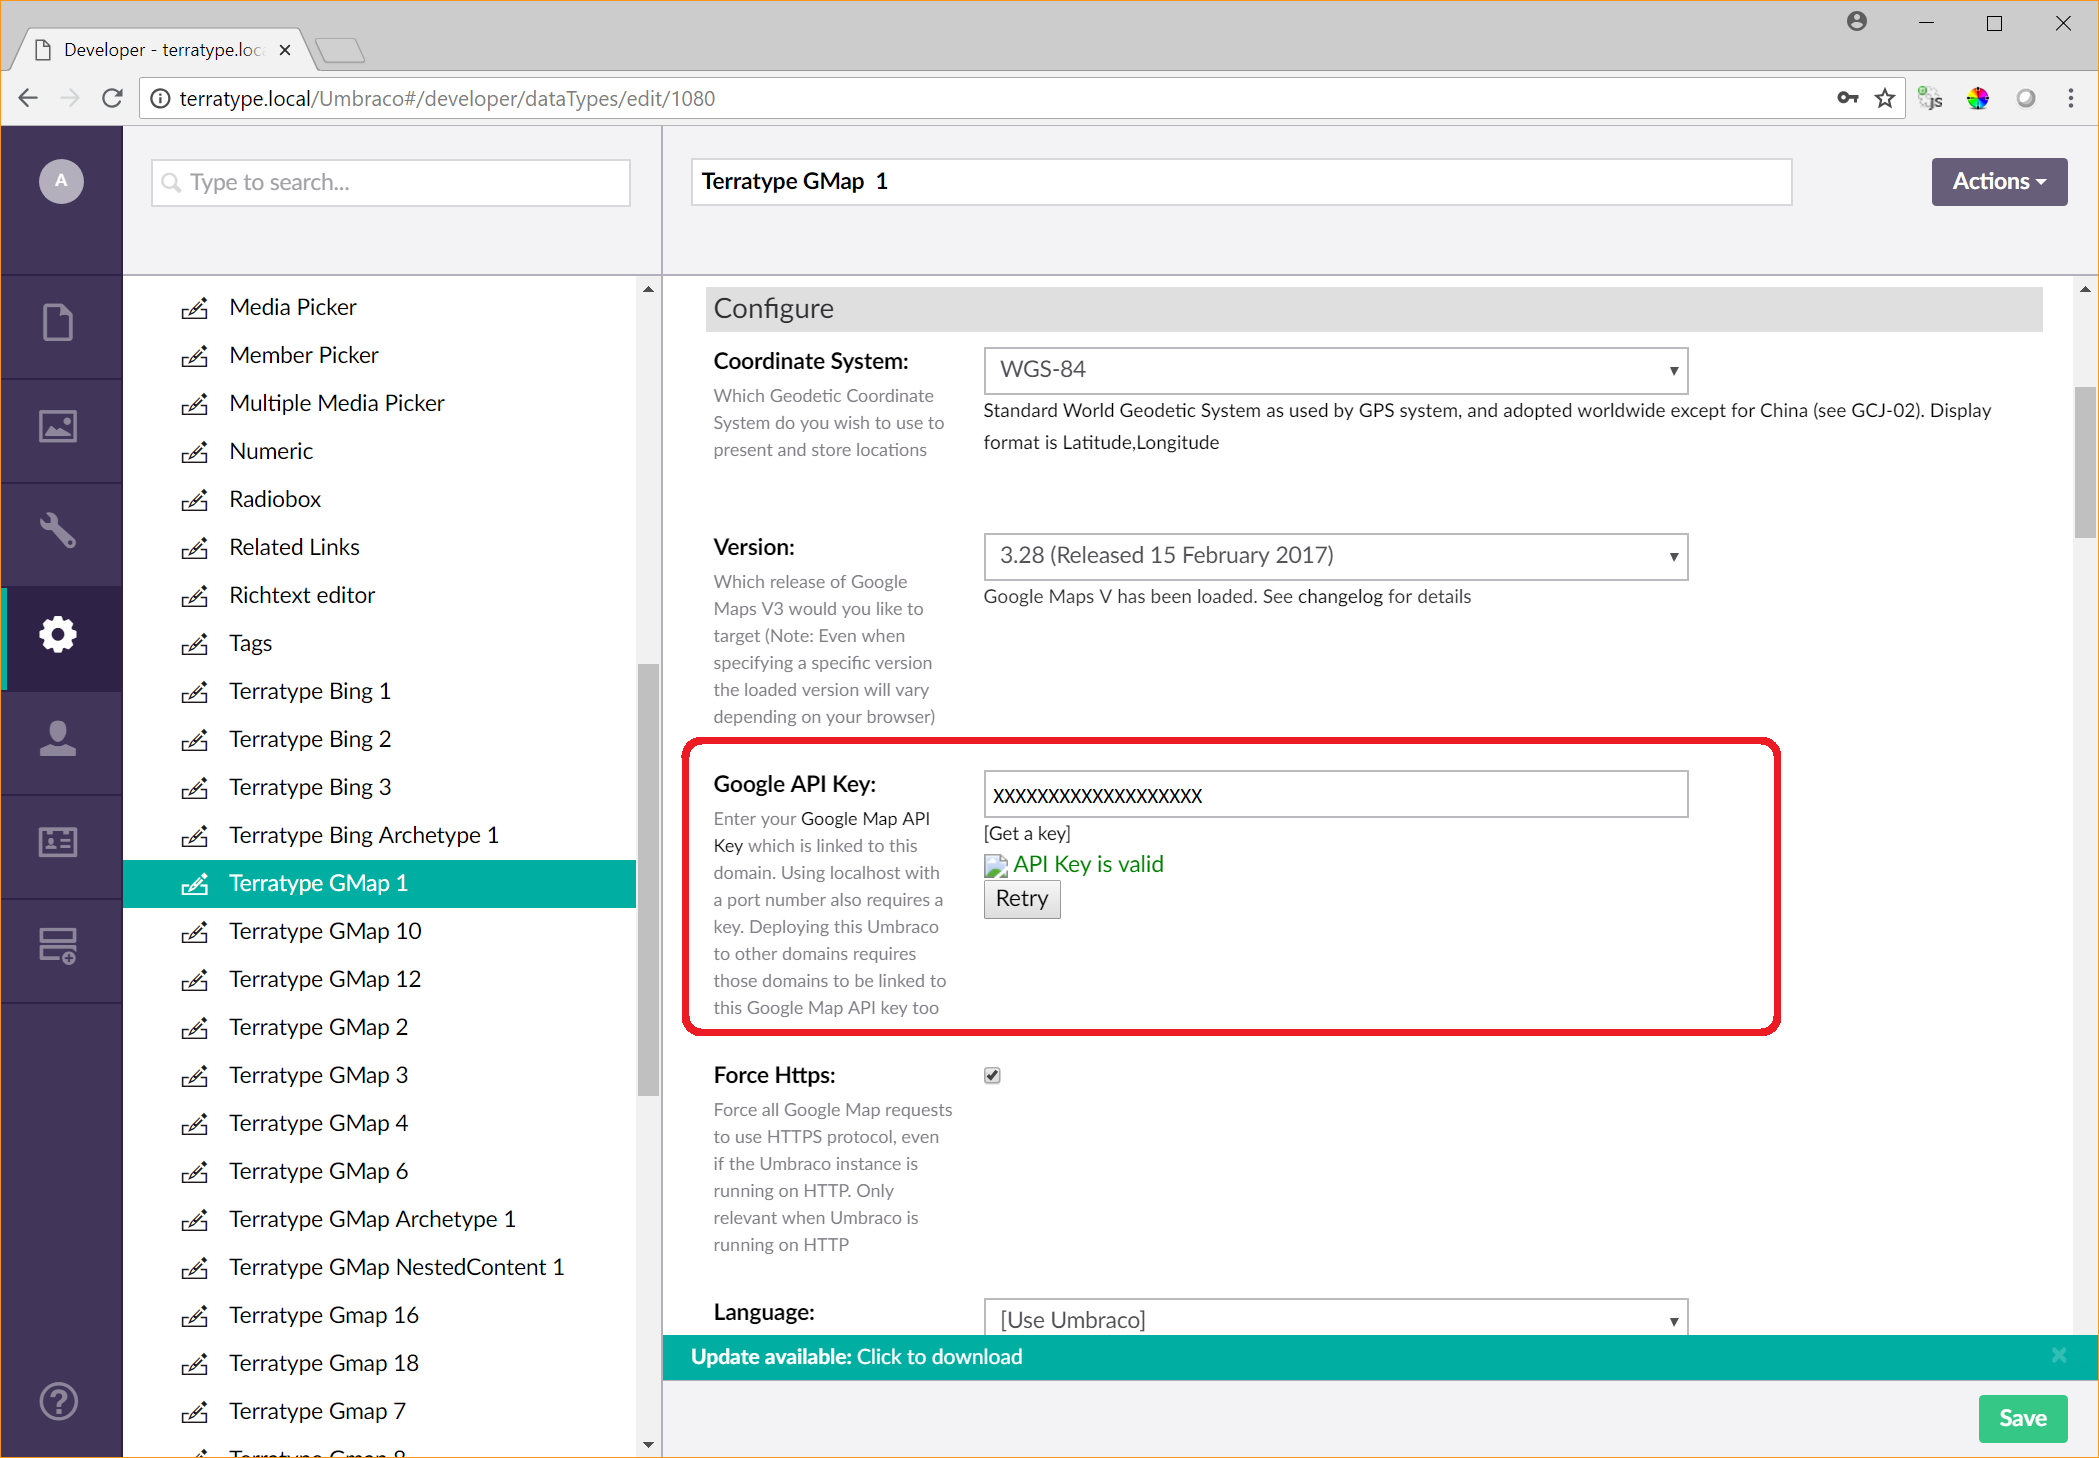Select Terratype GMap 3 data type
Screen dimensions: 2099x1458
[318, 1075]
